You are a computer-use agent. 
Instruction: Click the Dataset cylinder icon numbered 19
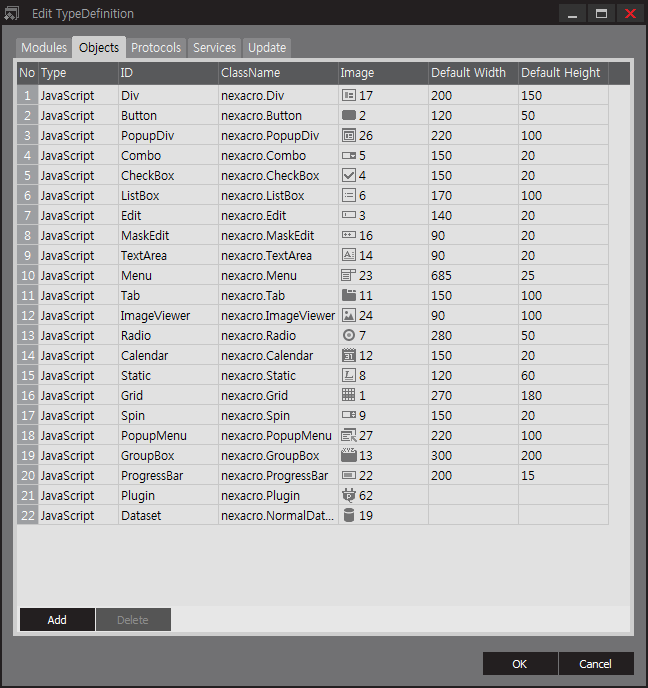tap(349, 515)
